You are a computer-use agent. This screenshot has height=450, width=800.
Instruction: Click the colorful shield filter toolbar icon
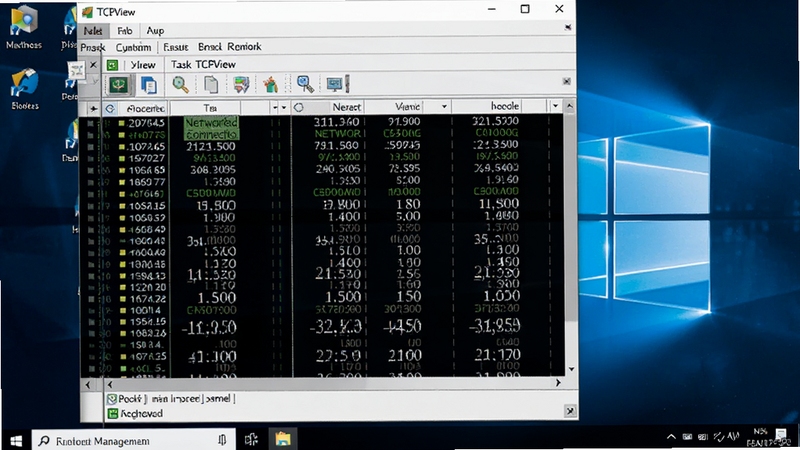pyautogui.click(x=241, y=84)
